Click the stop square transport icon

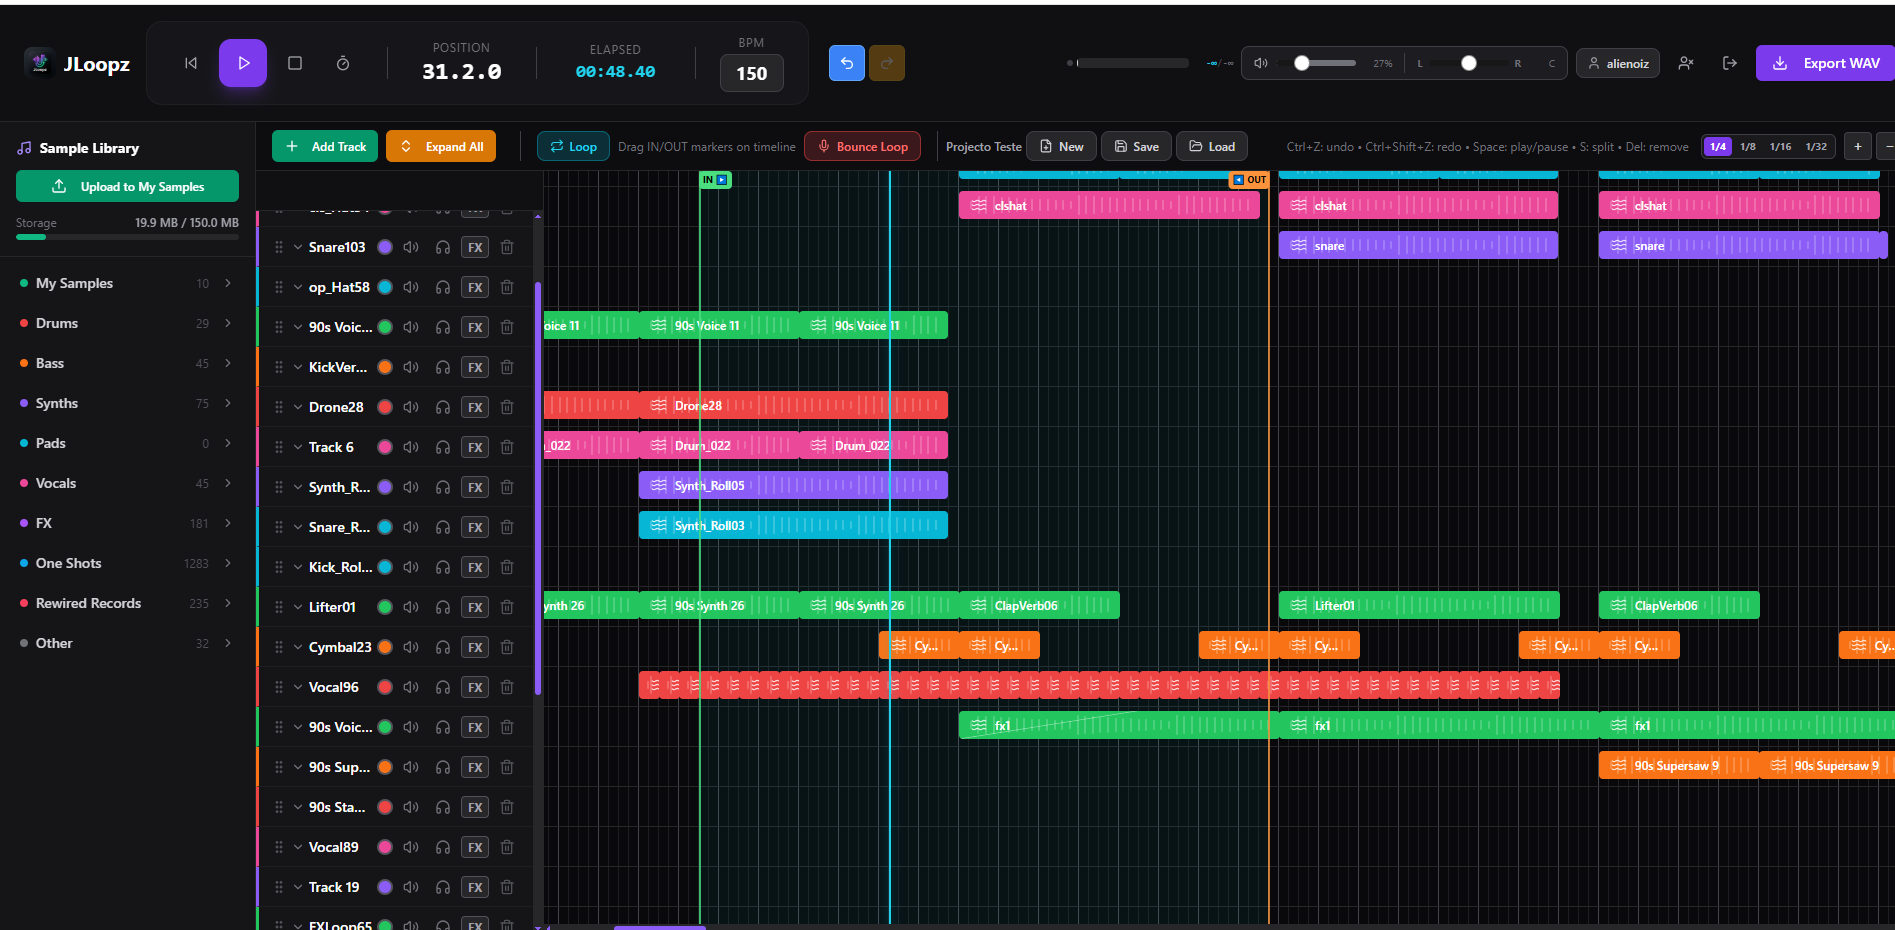295,63
